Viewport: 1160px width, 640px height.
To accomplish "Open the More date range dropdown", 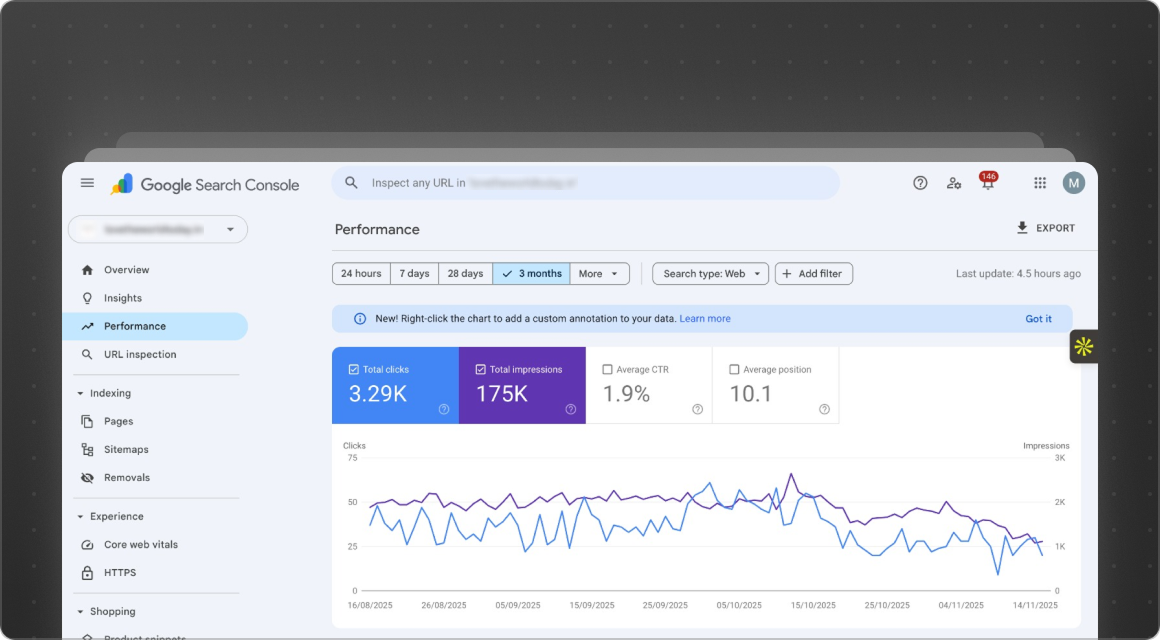I will (x=599, y=274).
